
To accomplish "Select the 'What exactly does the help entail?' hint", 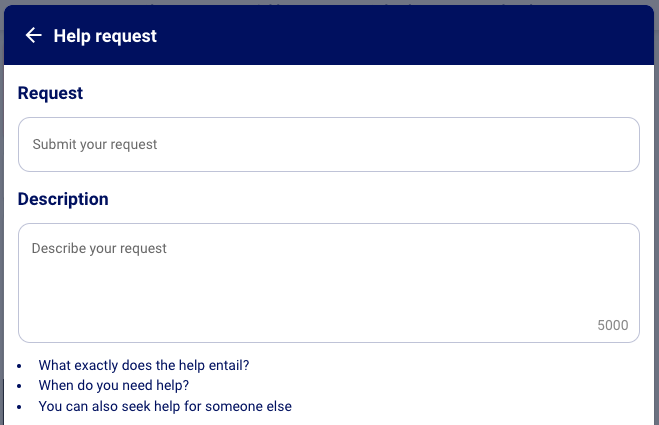I will [143, 365].
